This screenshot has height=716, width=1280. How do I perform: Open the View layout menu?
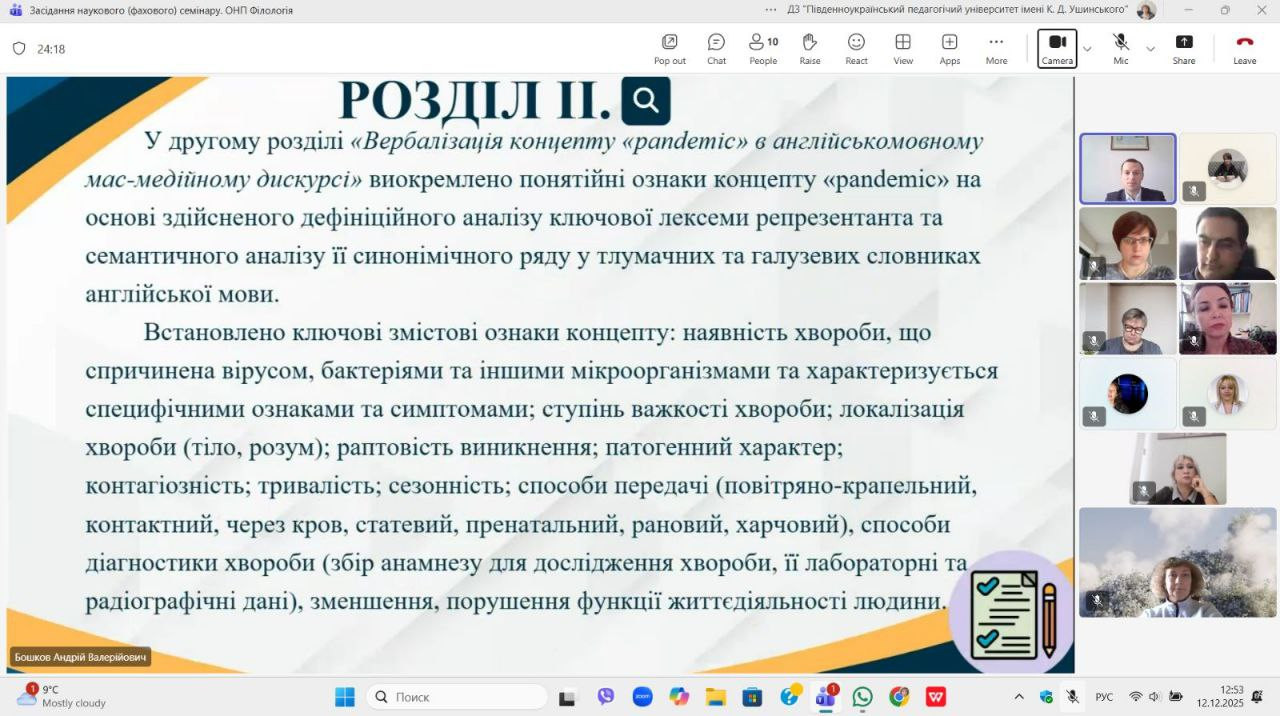point(903,48)
